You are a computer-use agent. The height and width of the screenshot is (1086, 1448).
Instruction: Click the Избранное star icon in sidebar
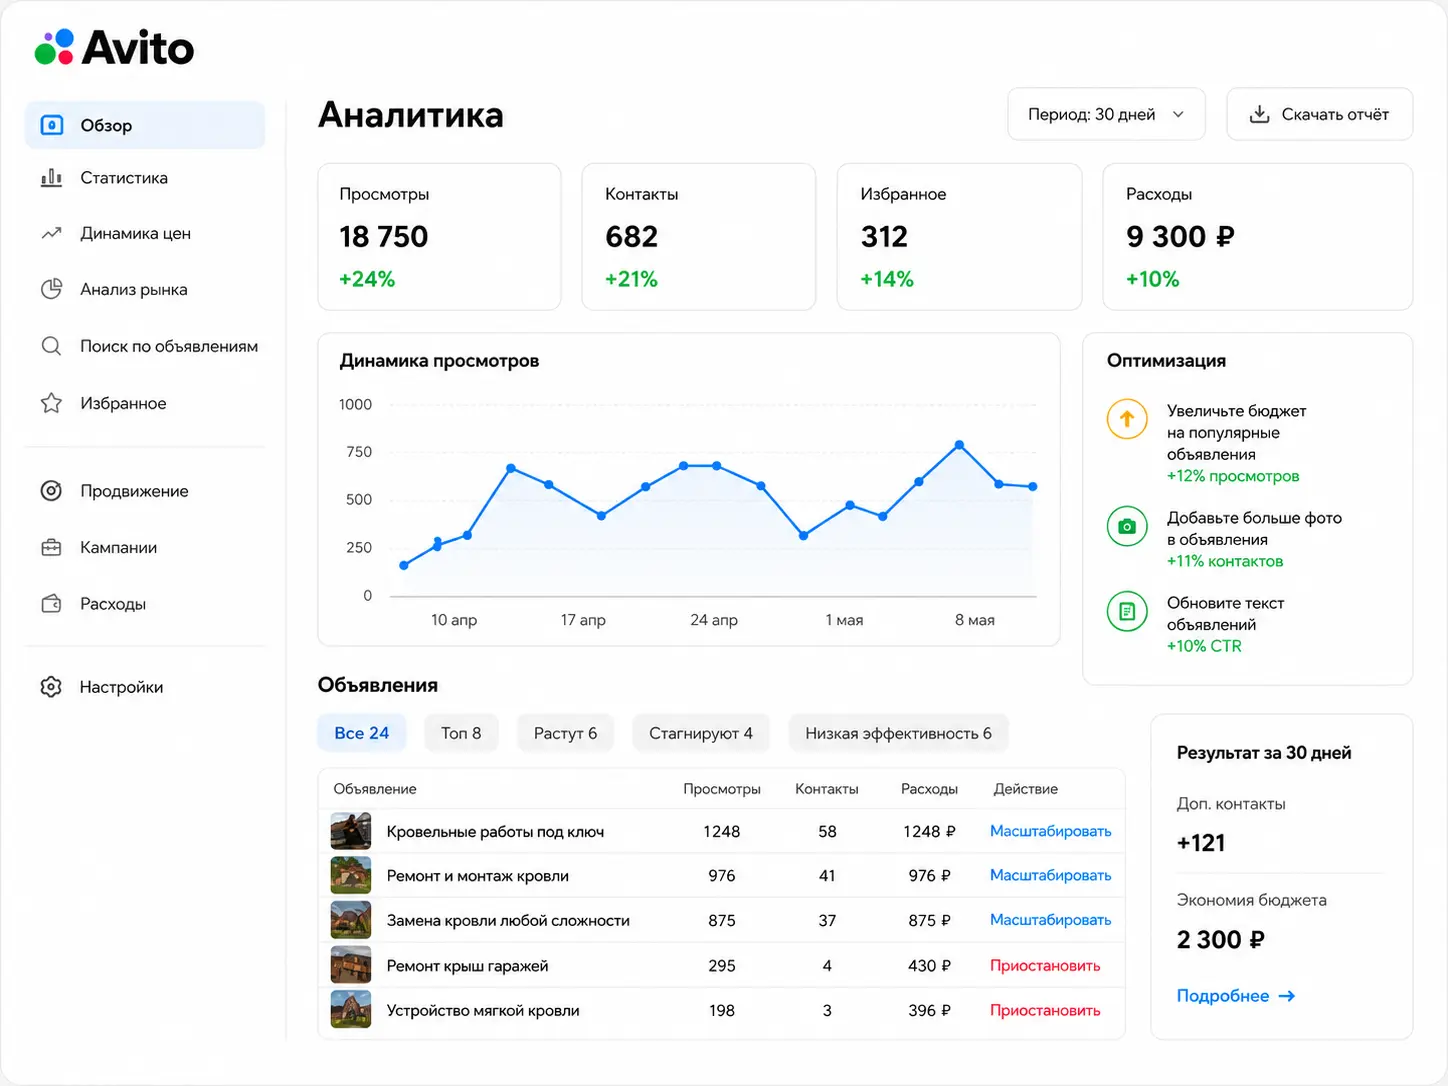51,403
